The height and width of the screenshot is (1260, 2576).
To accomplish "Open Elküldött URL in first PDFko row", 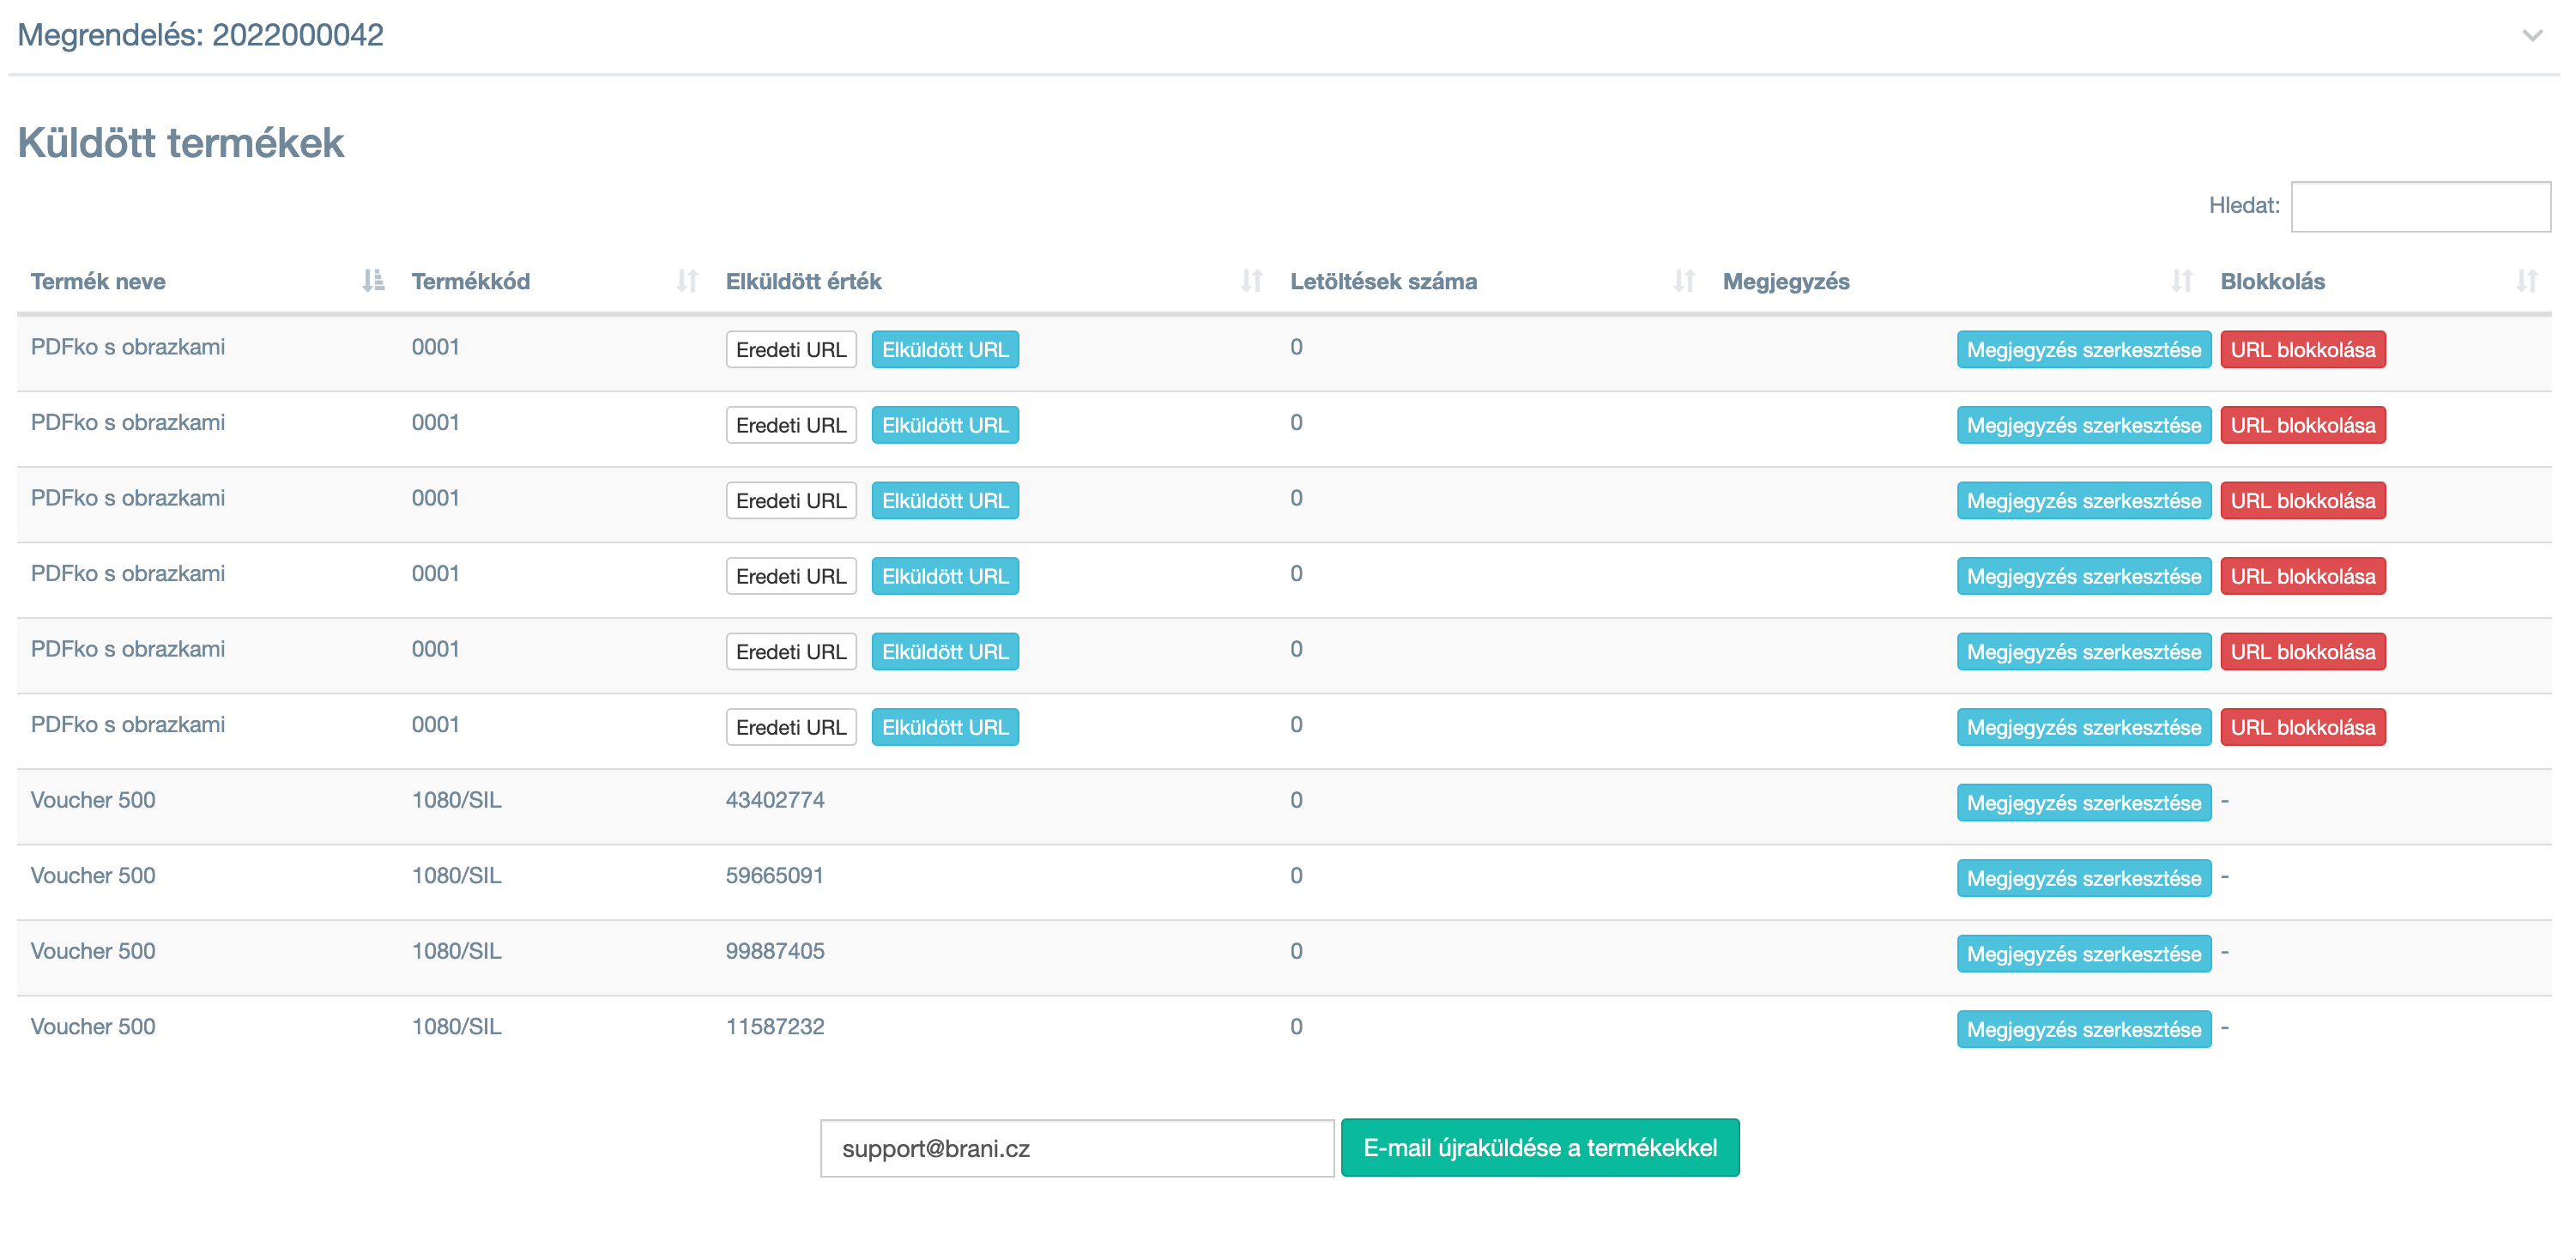I will (945, 350).
